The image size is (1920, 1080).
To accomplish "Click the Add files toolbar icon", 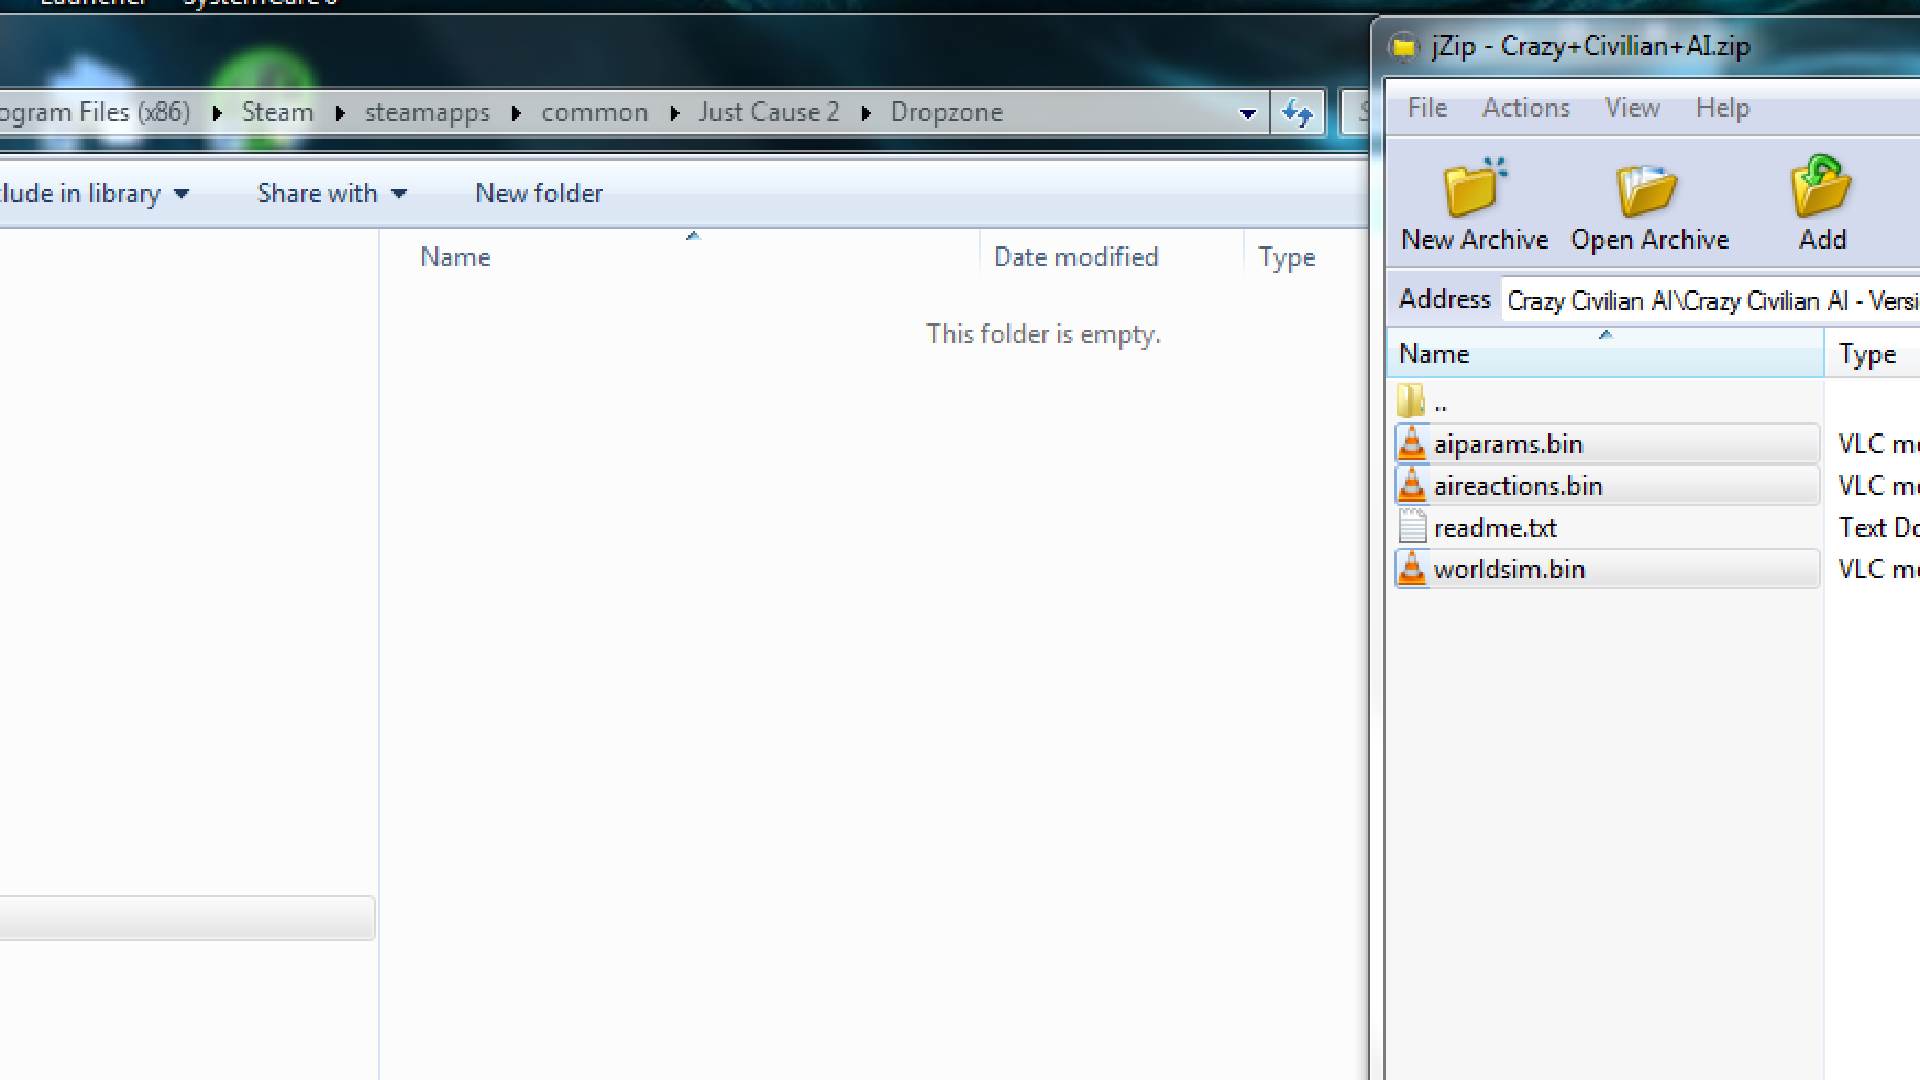I will (1821, 187).
